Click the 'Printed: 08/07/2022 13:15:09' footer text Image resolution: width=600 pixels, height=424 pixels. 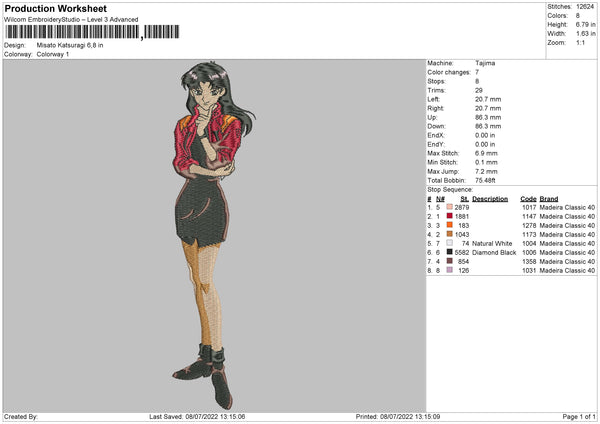(398, 416)
